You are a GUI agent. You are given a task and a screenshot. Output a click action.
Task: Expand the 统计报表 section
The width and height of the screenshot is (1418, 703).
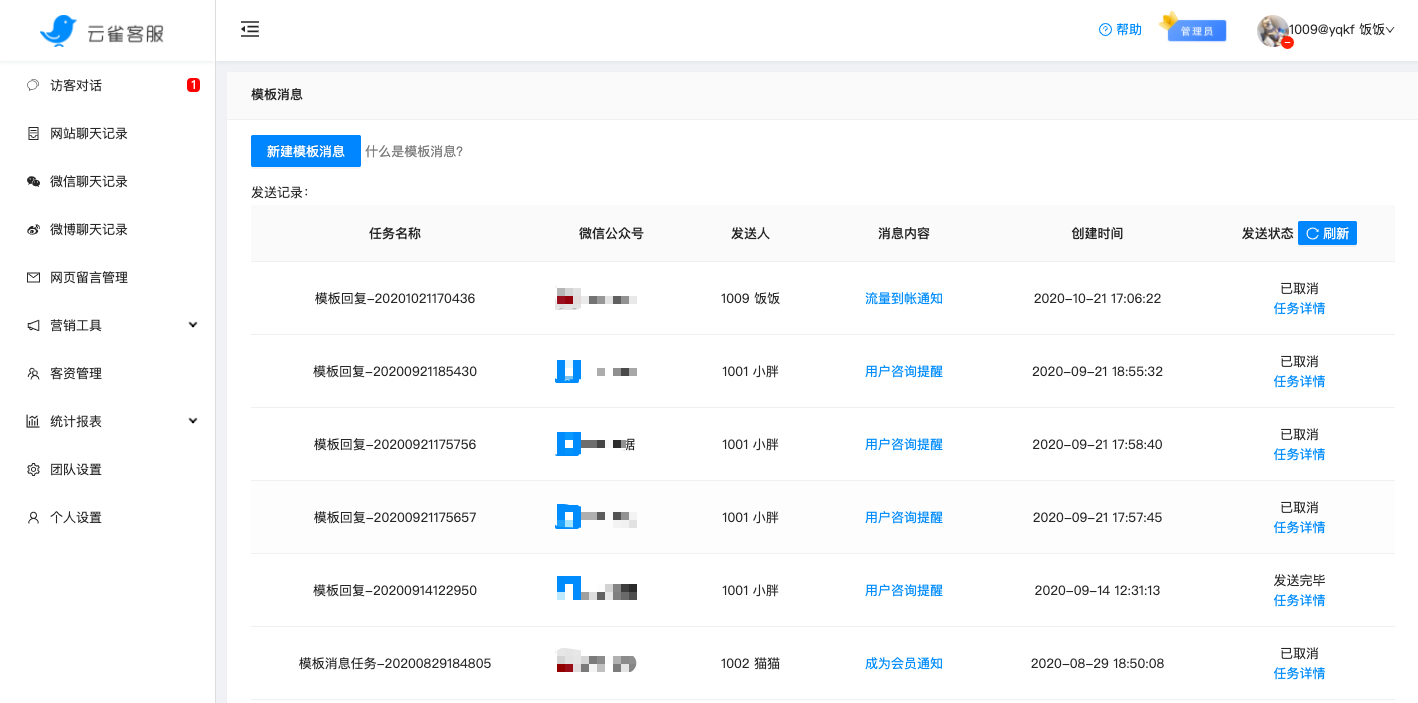pyautogui.click(x=110, y=421)
